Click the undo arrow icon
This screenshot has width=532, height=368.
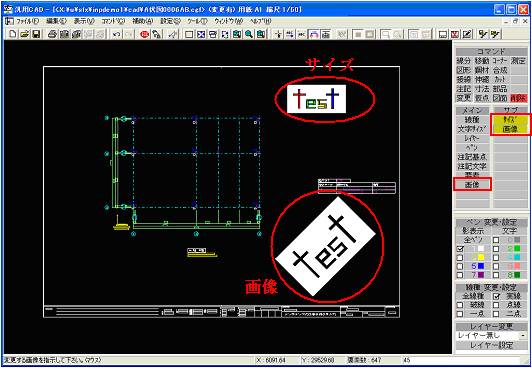(116, 34)
